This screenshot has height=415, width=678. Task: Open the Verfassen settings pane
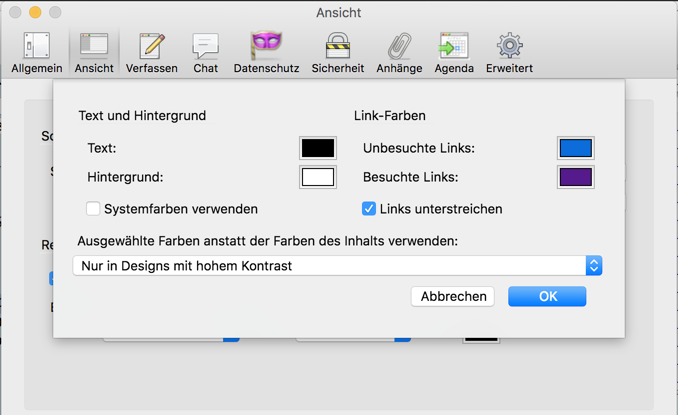152,52
